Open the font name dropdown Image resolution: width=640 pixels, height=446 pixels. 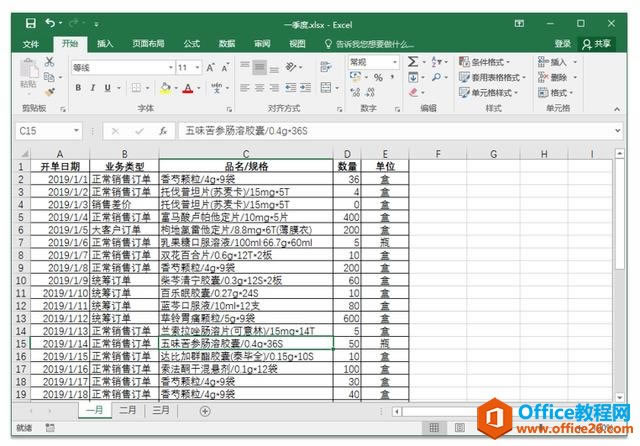171,67
